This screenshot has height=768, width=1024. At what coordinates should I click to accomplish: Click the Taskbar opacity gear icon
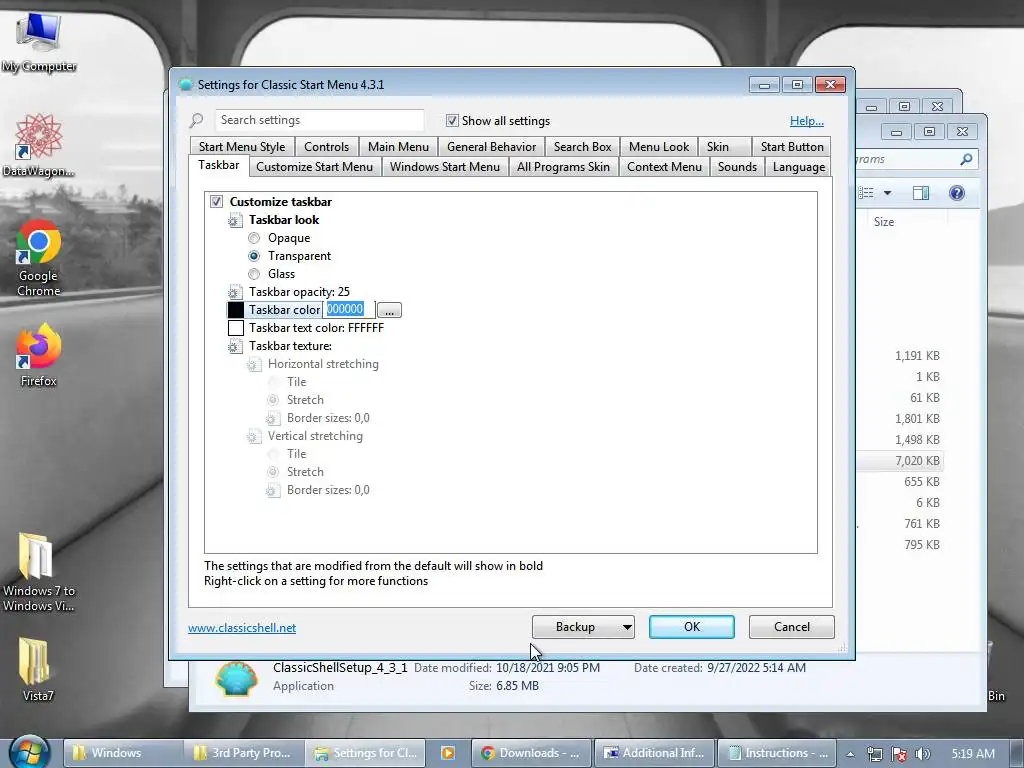click(x=235, y=292)
